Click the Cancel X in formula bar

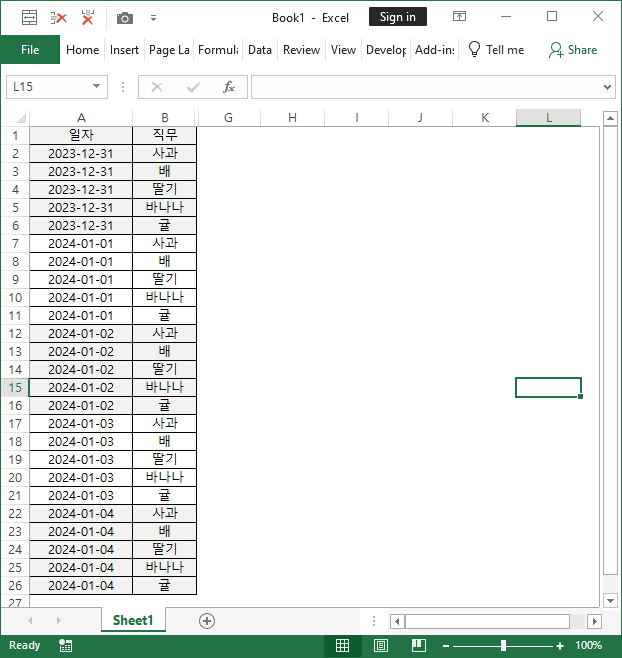(x=157, y=87)
